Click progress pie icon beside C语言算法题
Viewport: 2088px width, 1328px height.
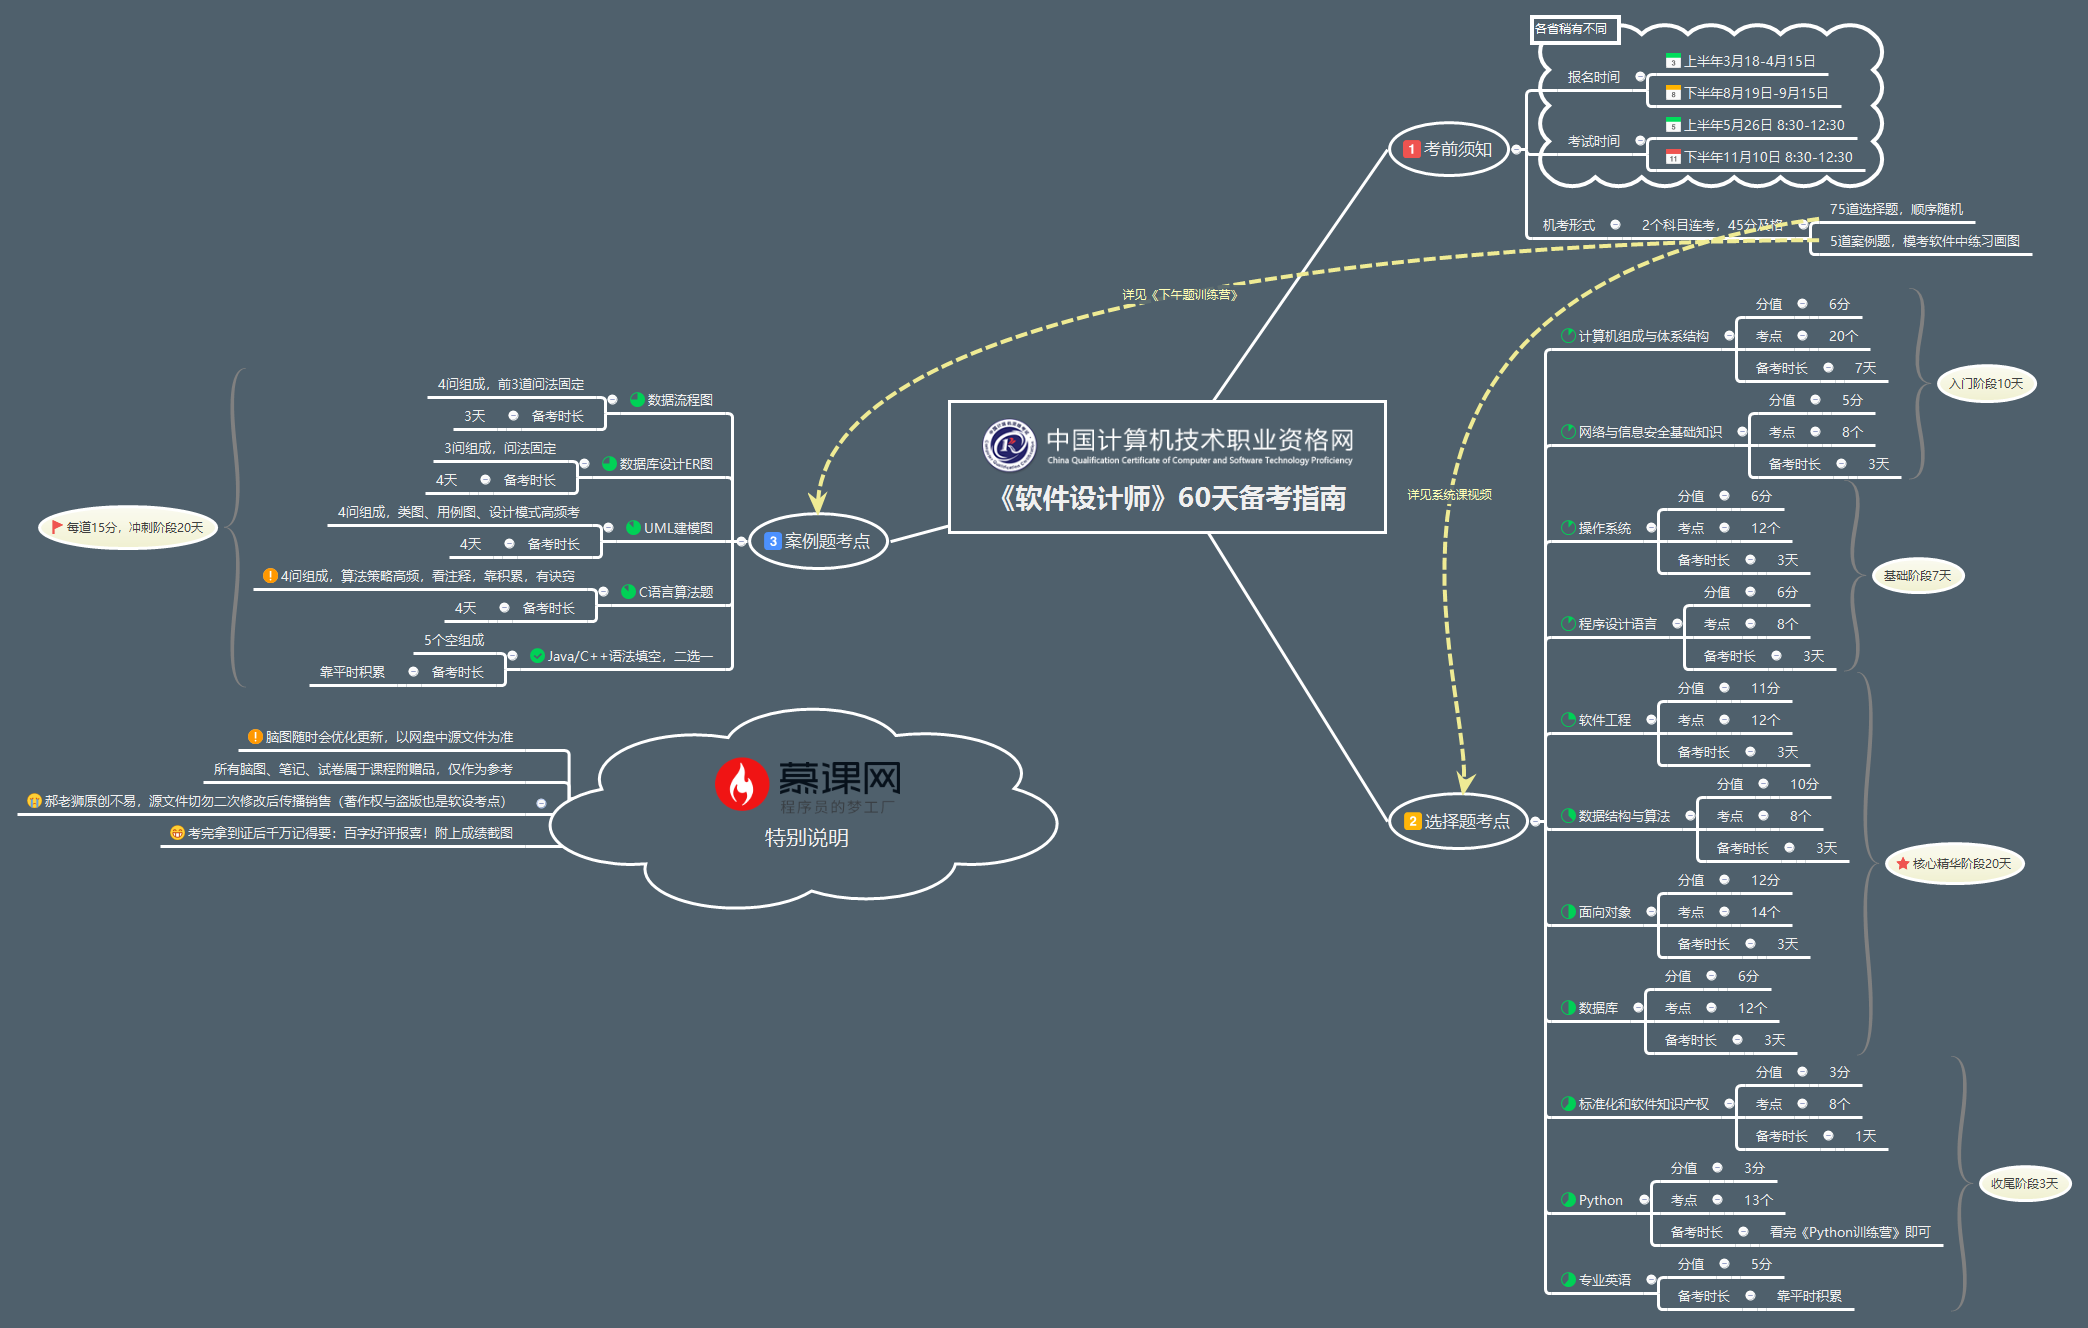(x=628, y=592)
